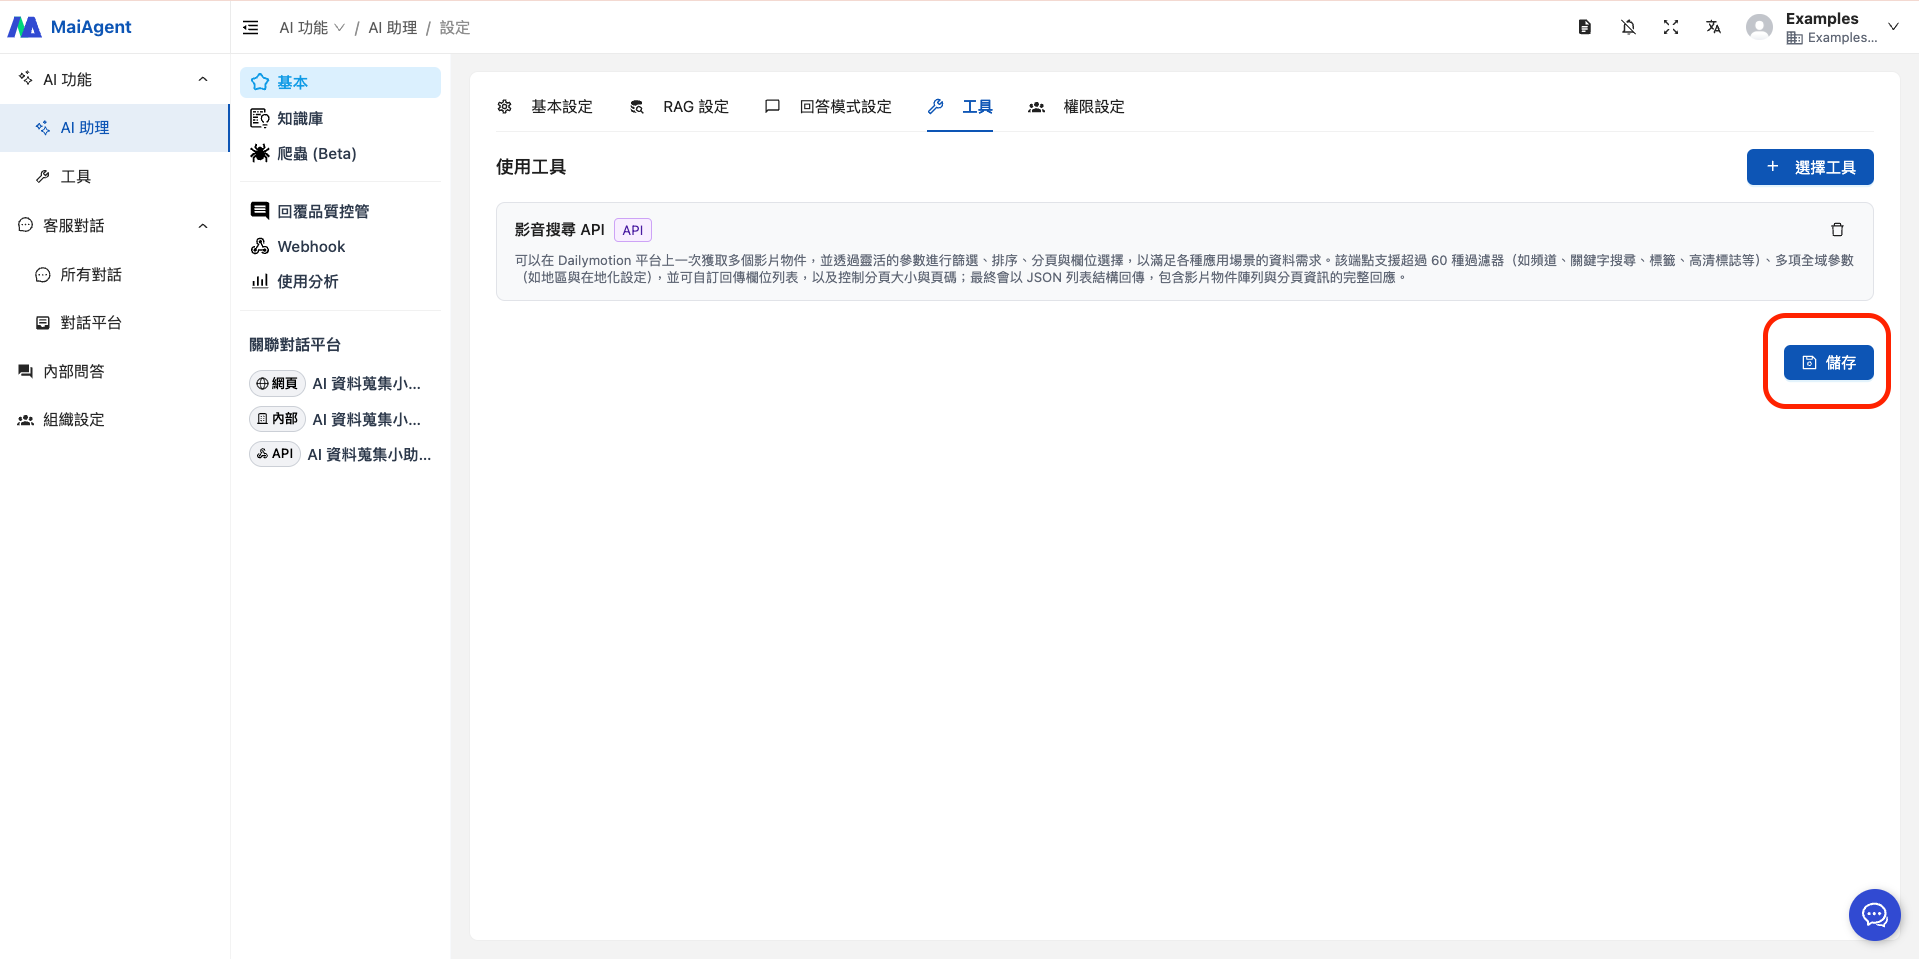Delete 影音搜尋 API with the trash icon

(1837, 229)
